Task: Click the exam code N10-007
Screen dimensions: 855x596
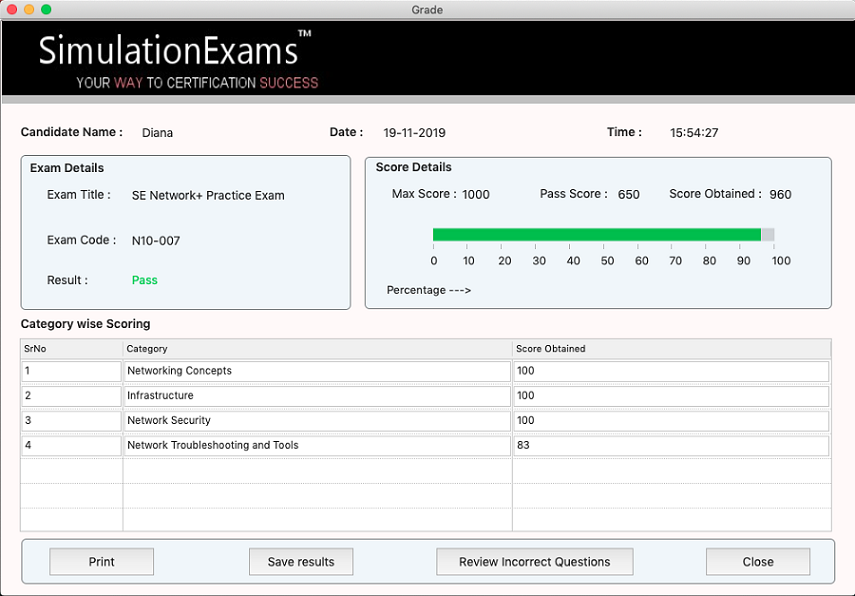Action: (x=156, y=241)
